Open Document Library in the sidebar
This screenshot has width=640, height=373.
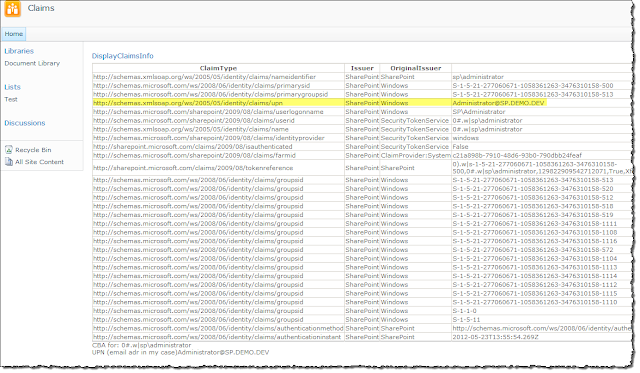(x=32, y=63)
